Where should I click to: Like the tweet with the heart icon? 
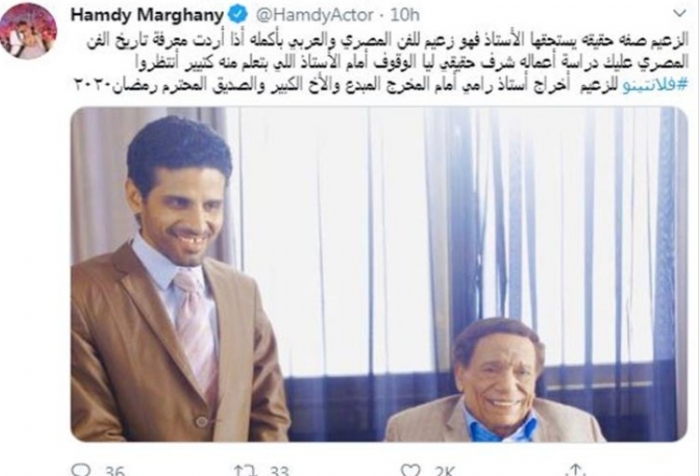click(410, 470)
